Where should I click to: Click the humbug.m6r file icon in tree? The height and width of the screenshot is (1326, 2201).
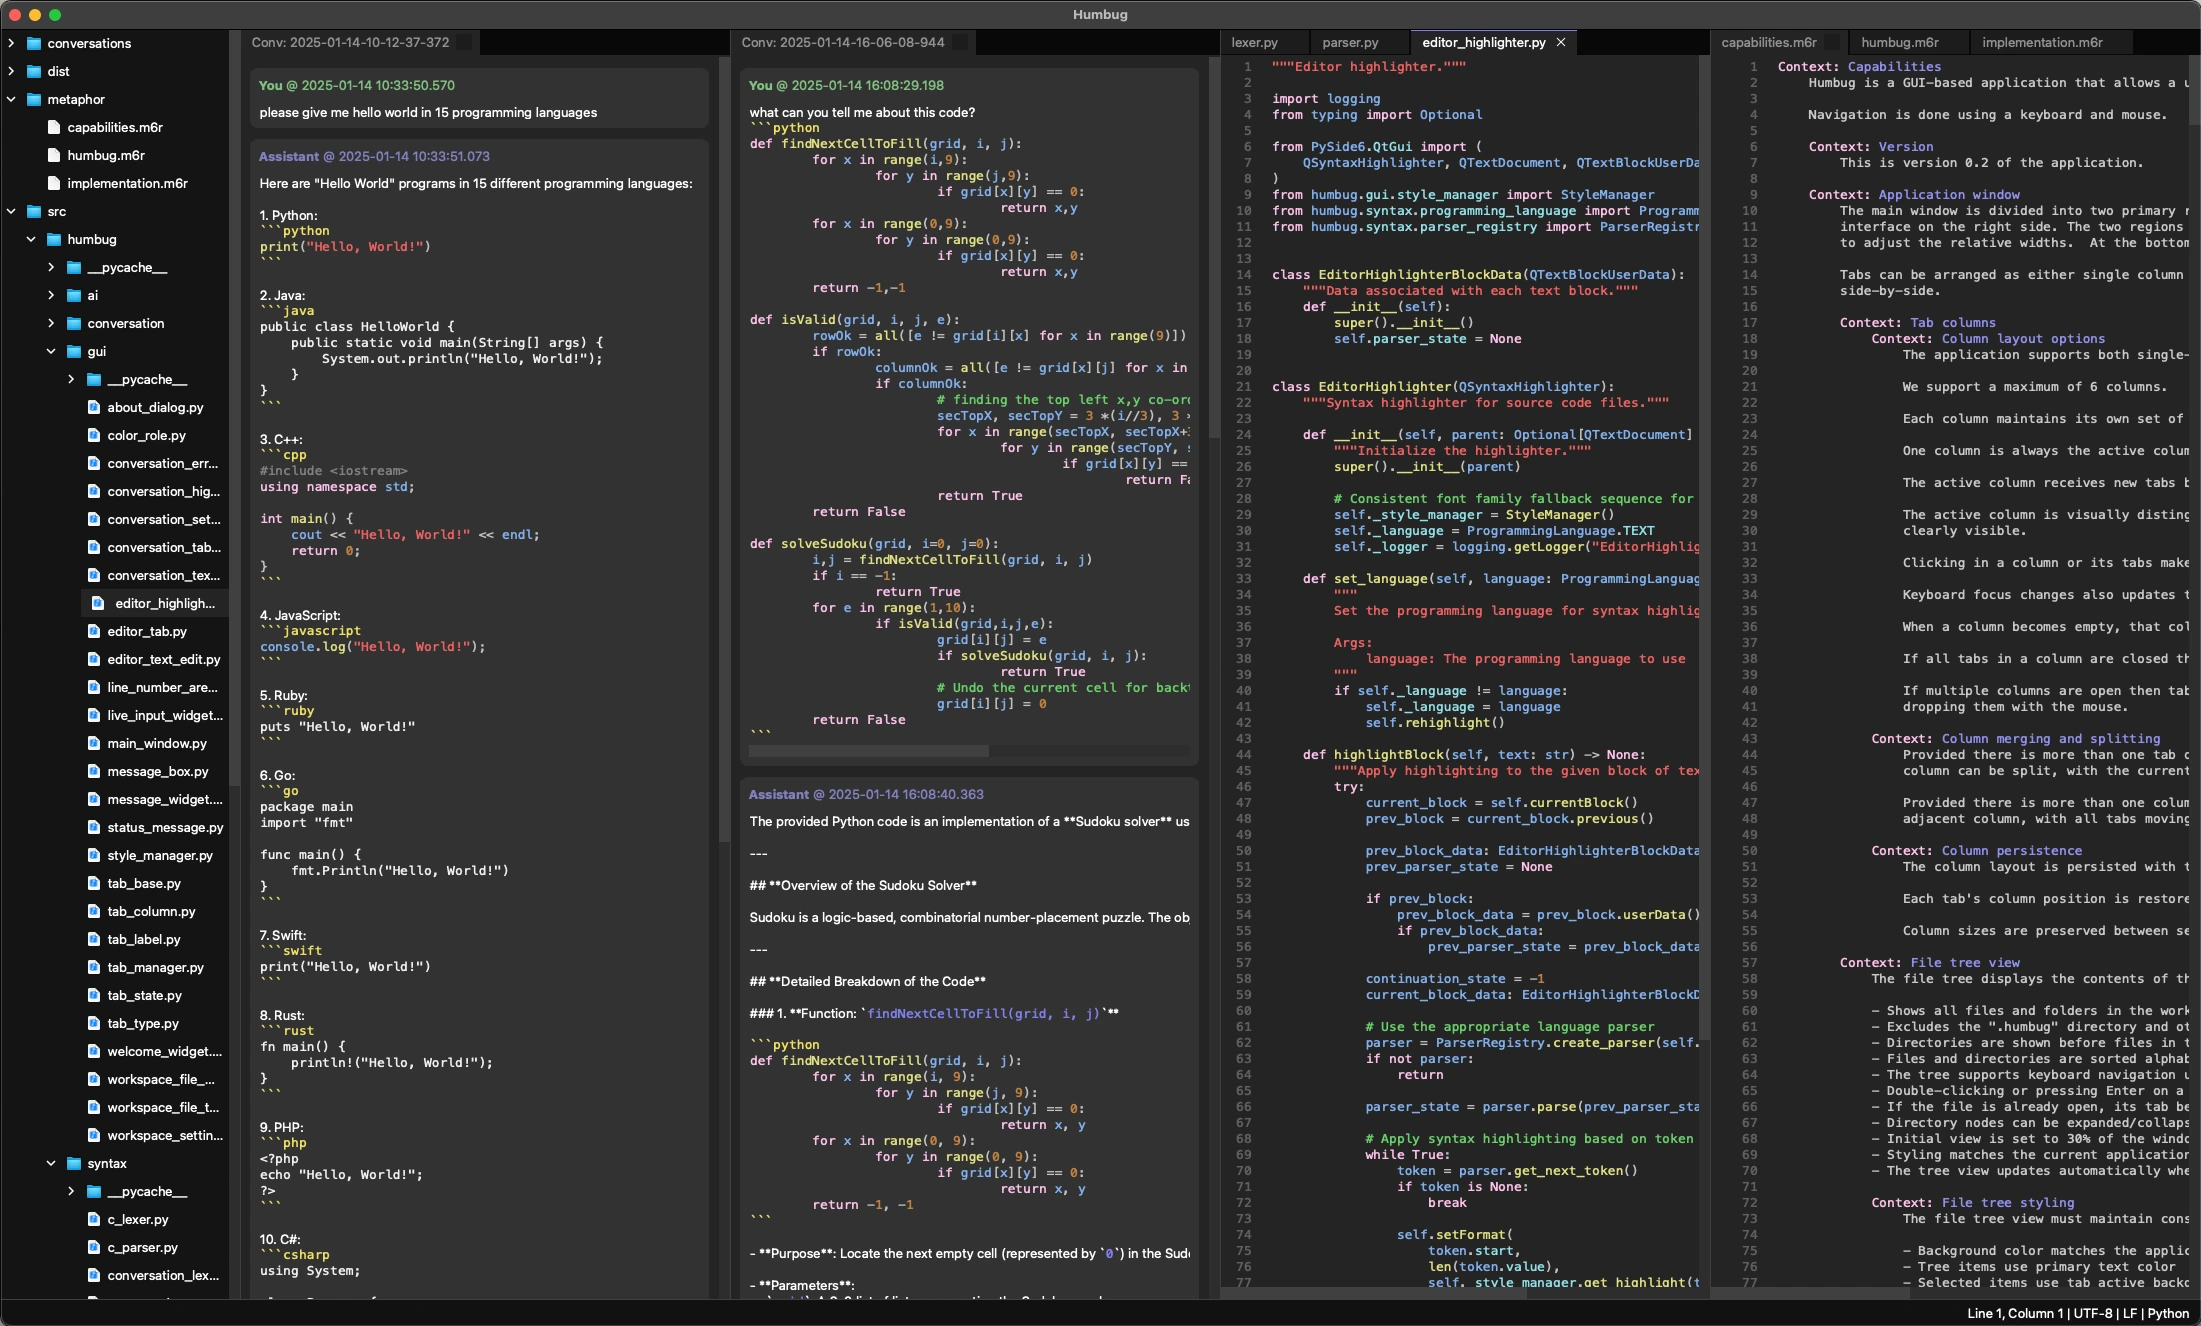click(54, 155)
